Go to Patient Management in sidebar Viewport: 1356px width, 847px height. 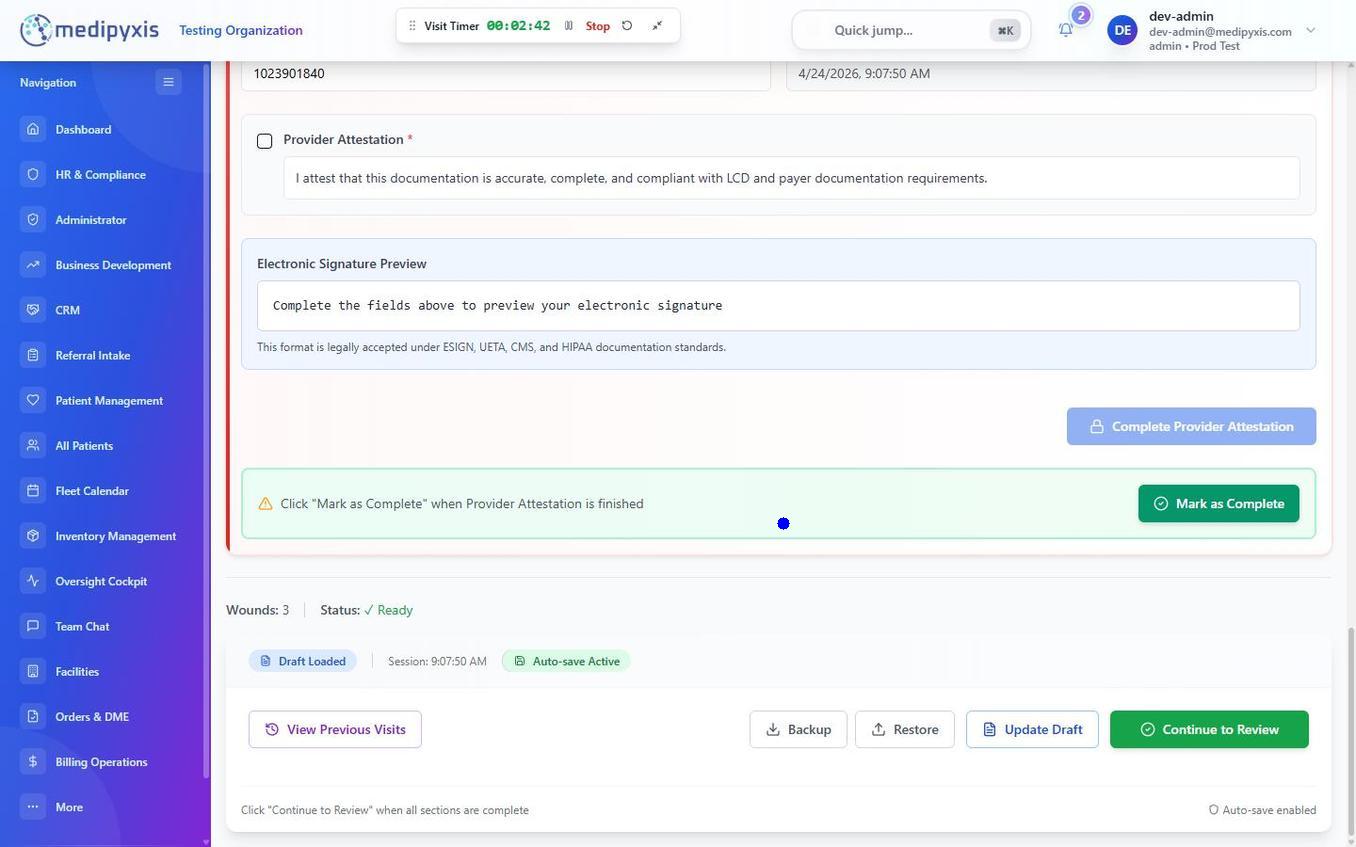point(109,400)
